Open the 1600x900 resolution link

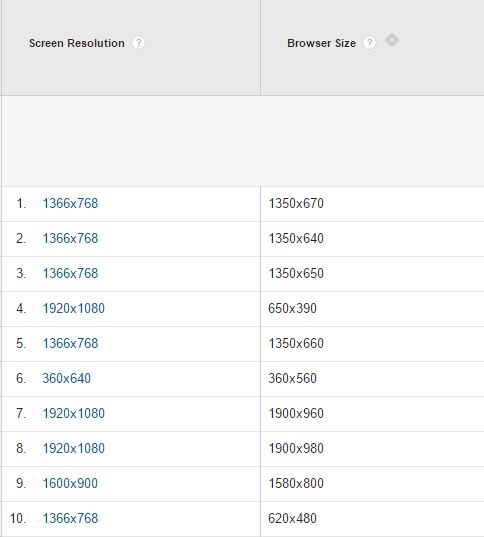point(70,484)
